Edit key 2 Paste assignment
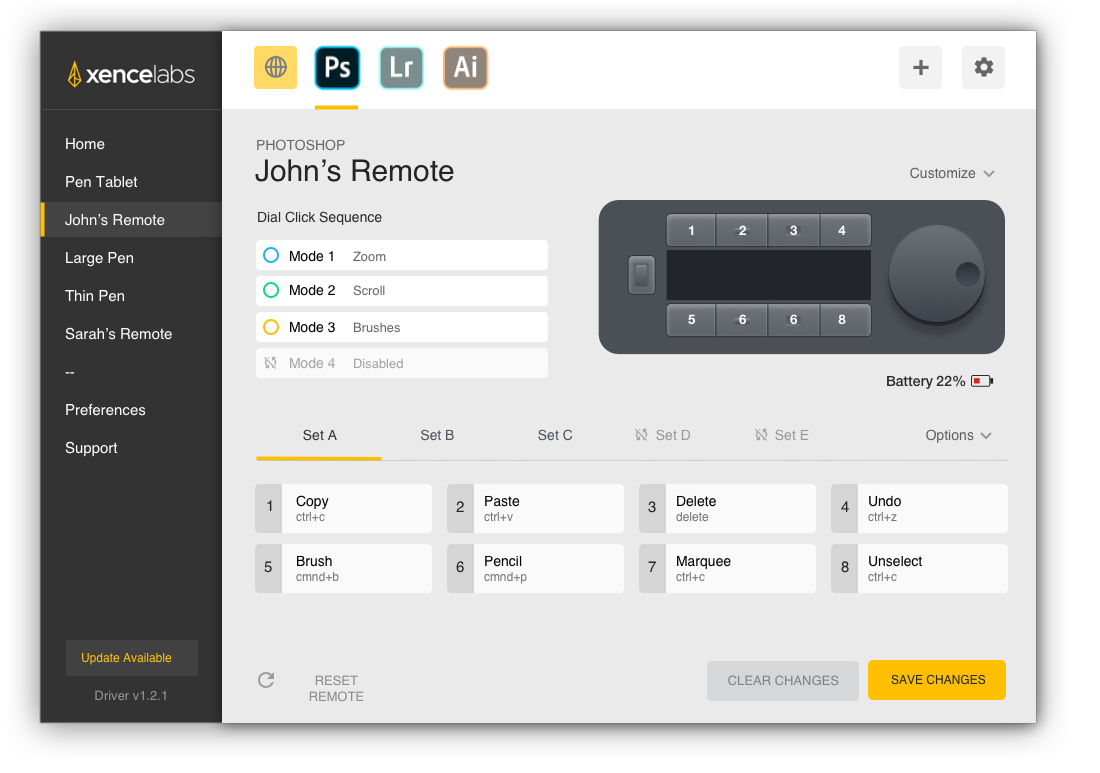The image size is (1100, 773). pyautogui.click(x=535, y=508)
